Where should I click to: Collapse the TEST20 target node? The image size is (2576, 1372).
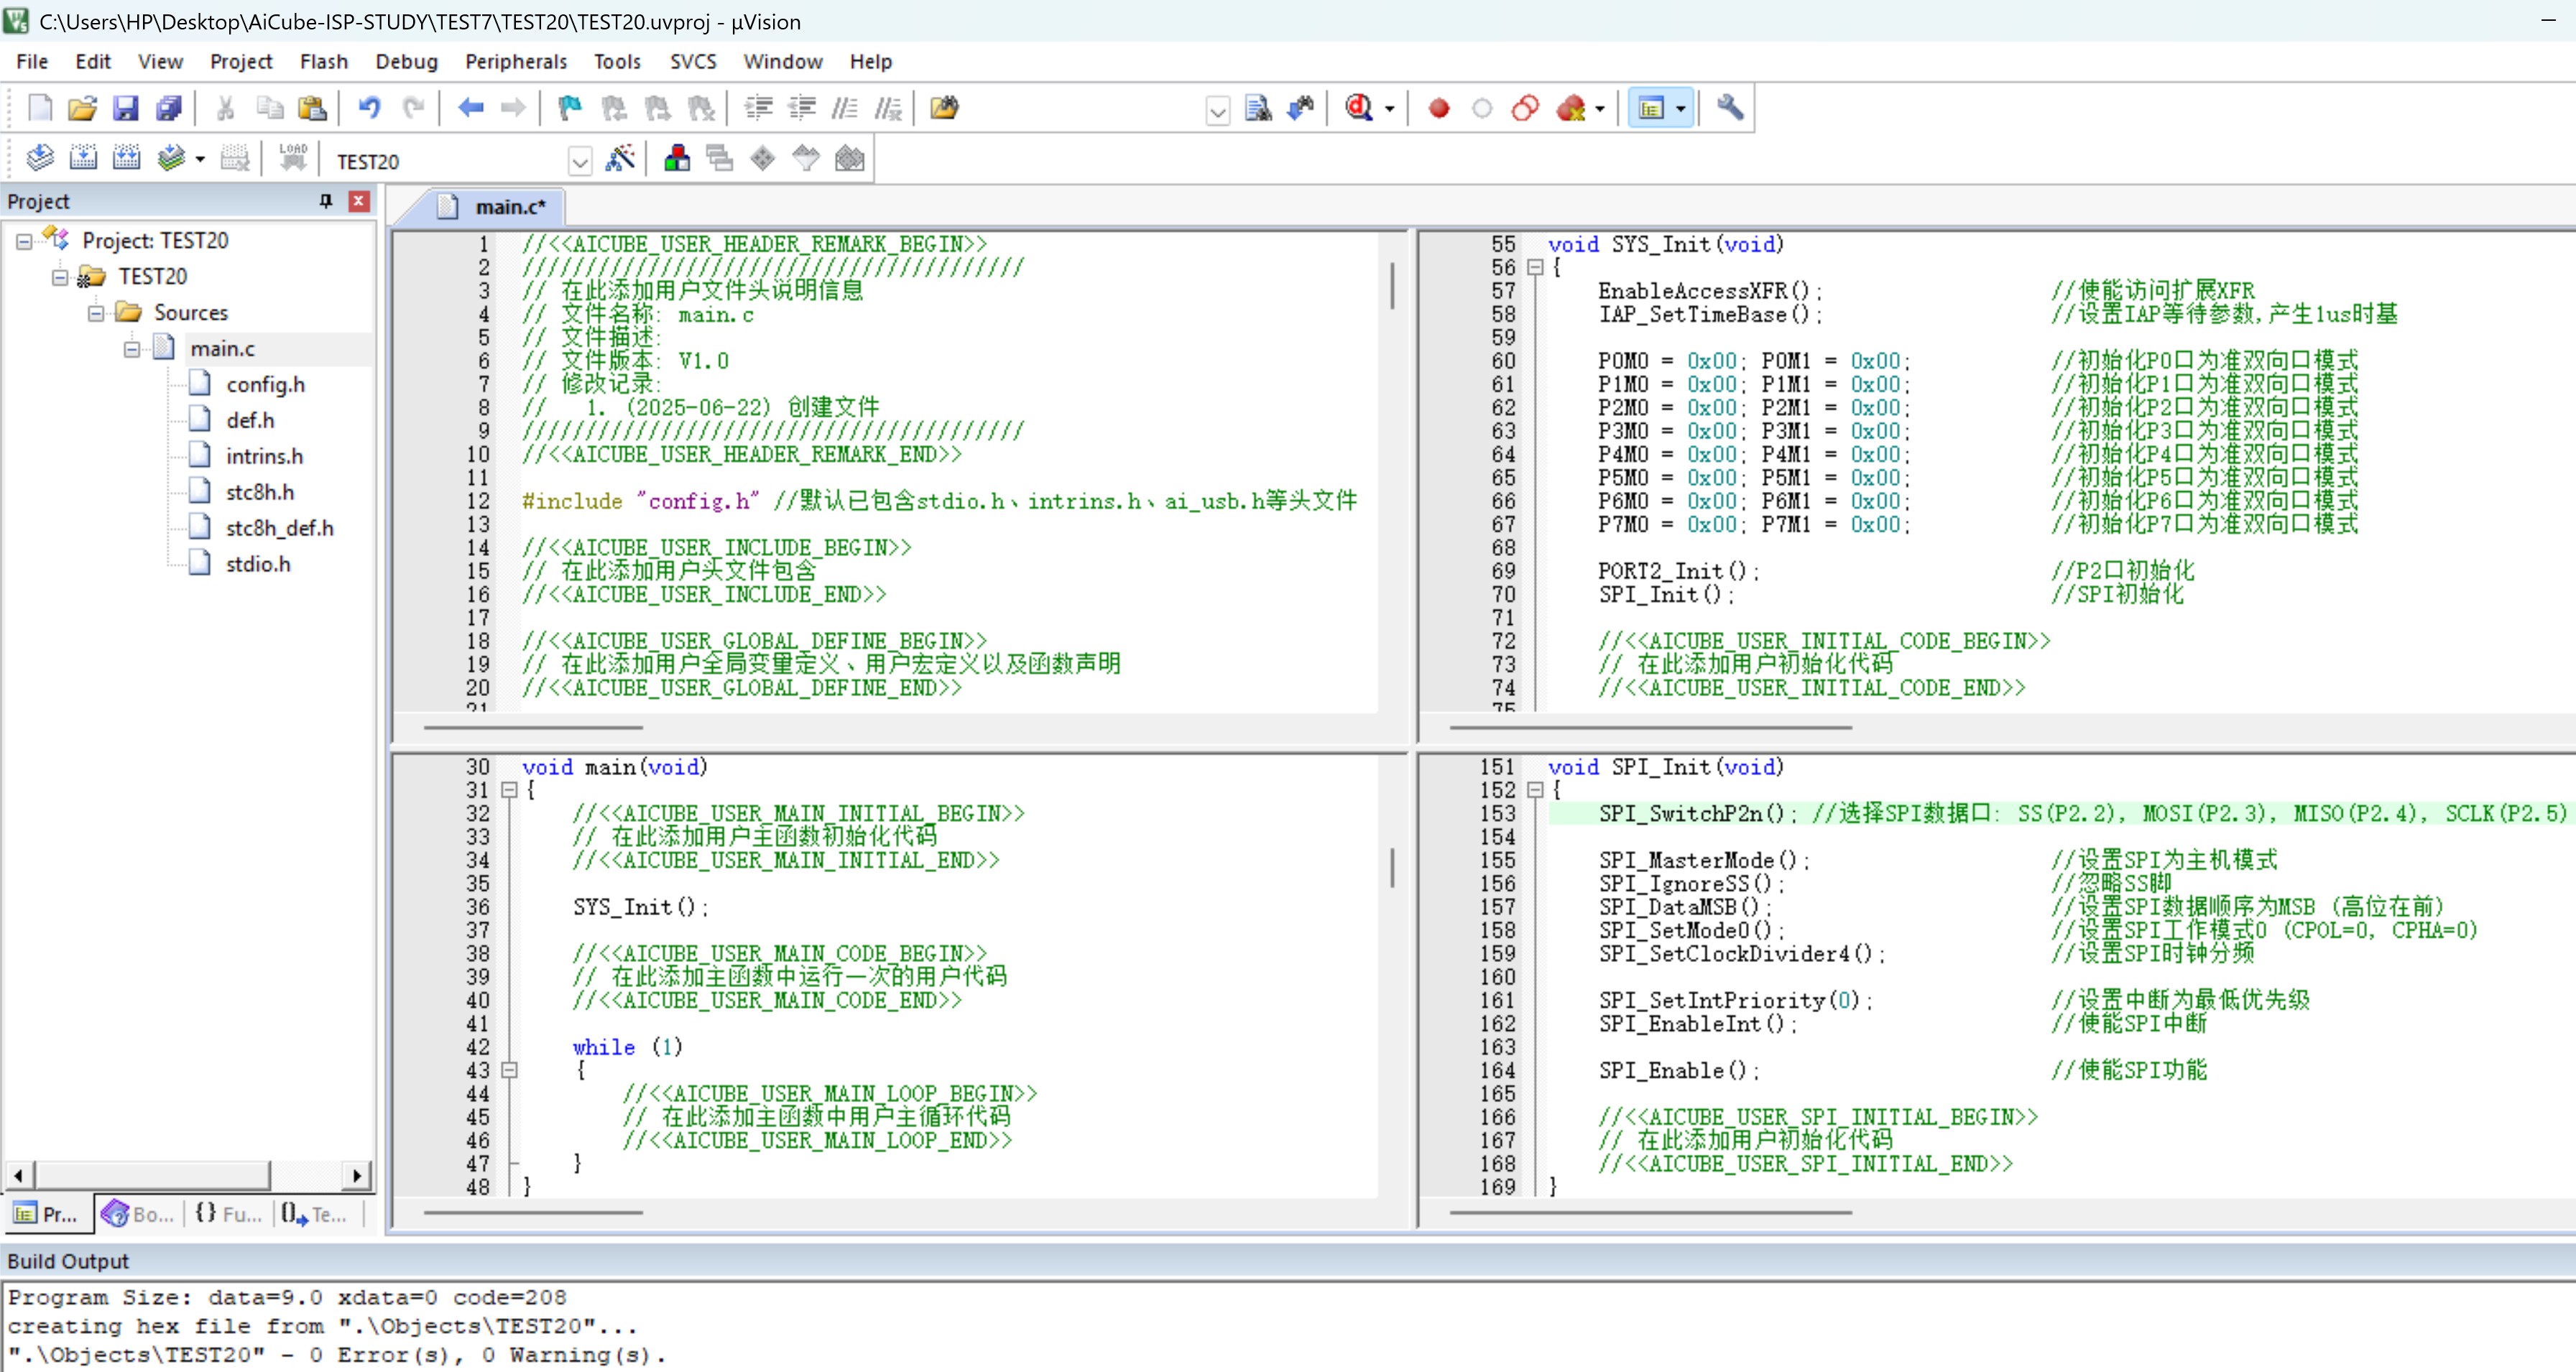[60, 277]
